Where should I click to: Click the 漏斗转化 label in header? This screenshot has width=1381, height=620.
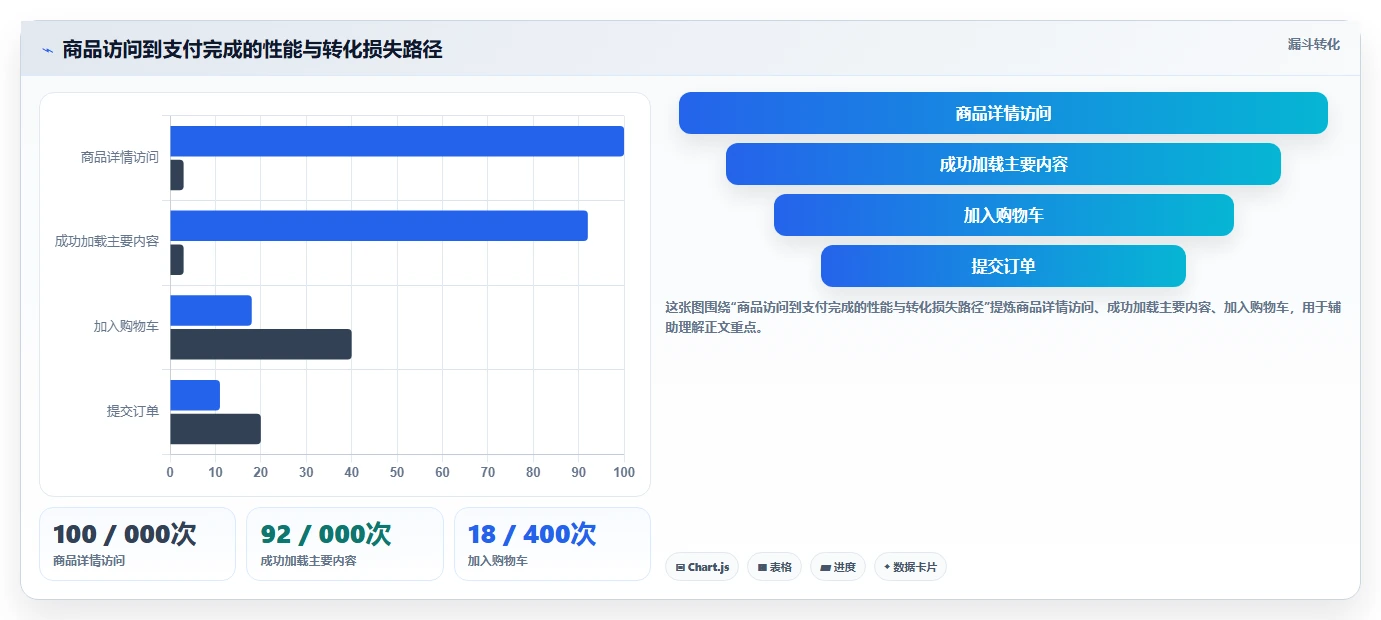tap(1313, 44)
